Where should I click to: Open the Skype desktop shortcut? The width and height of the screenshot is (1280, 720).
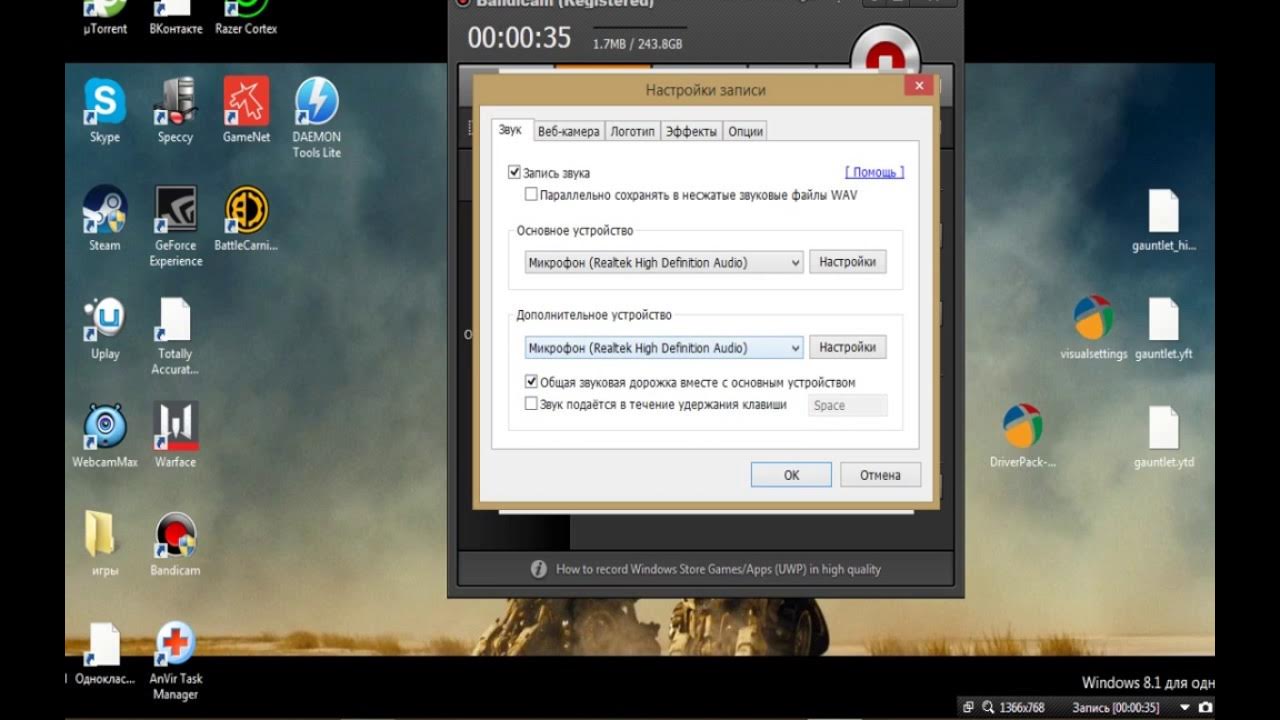pyautogui.click(x=104, y=111)
